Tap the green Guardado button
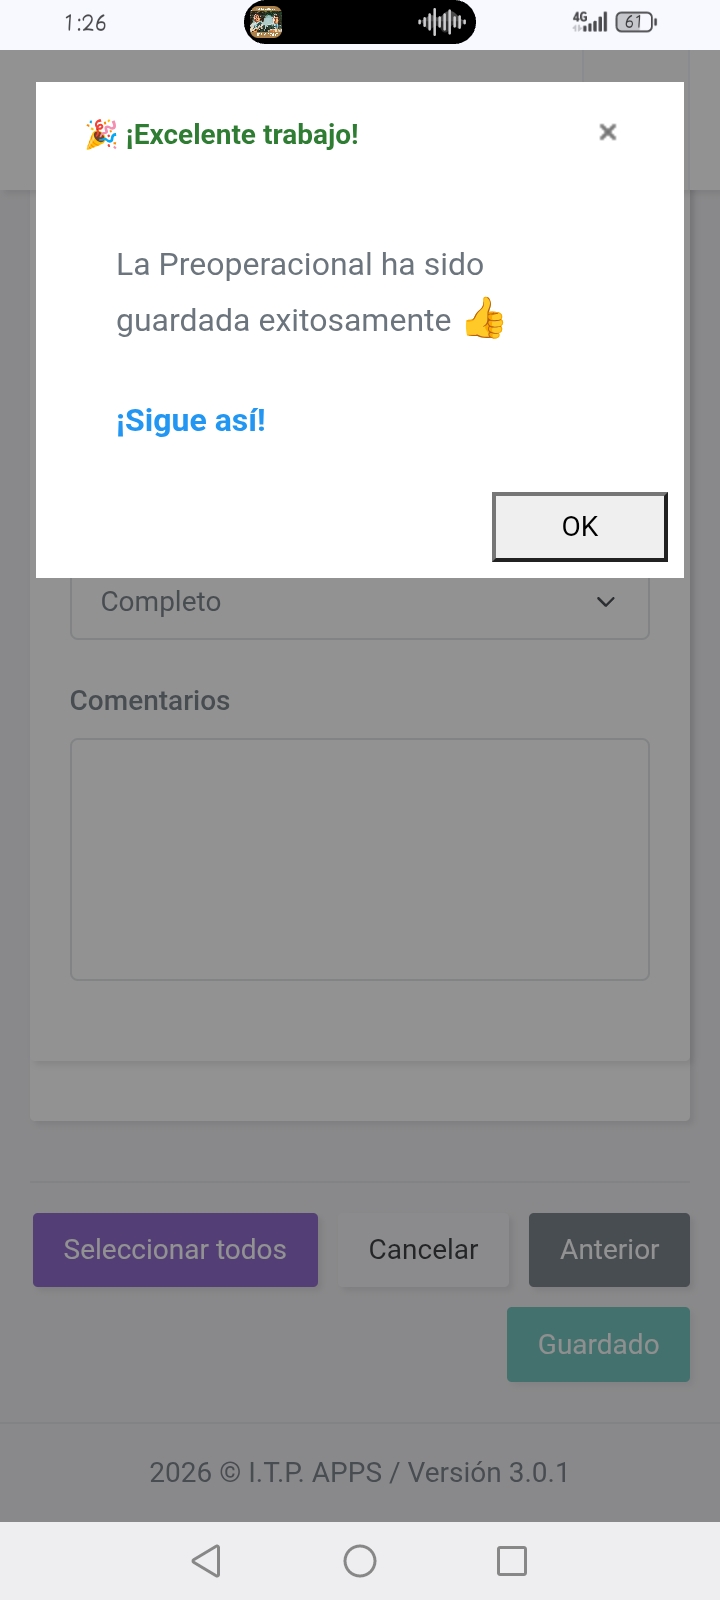This screenshot has width=720, height=1600. pos(599,1345)
